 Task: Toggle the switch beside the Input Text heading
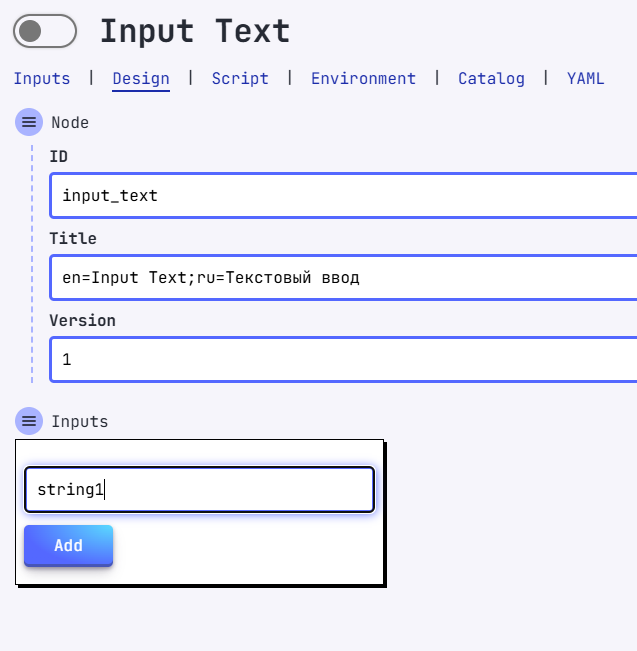44,31
